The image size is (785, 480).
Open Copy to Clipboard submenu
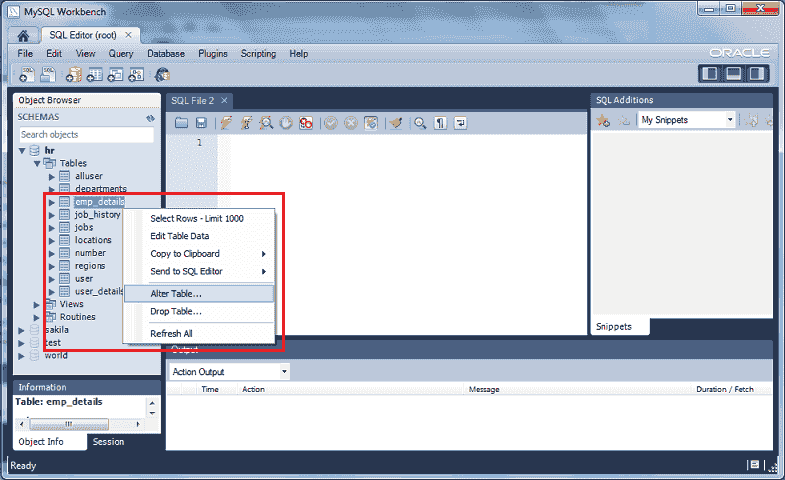coord(199,254)
